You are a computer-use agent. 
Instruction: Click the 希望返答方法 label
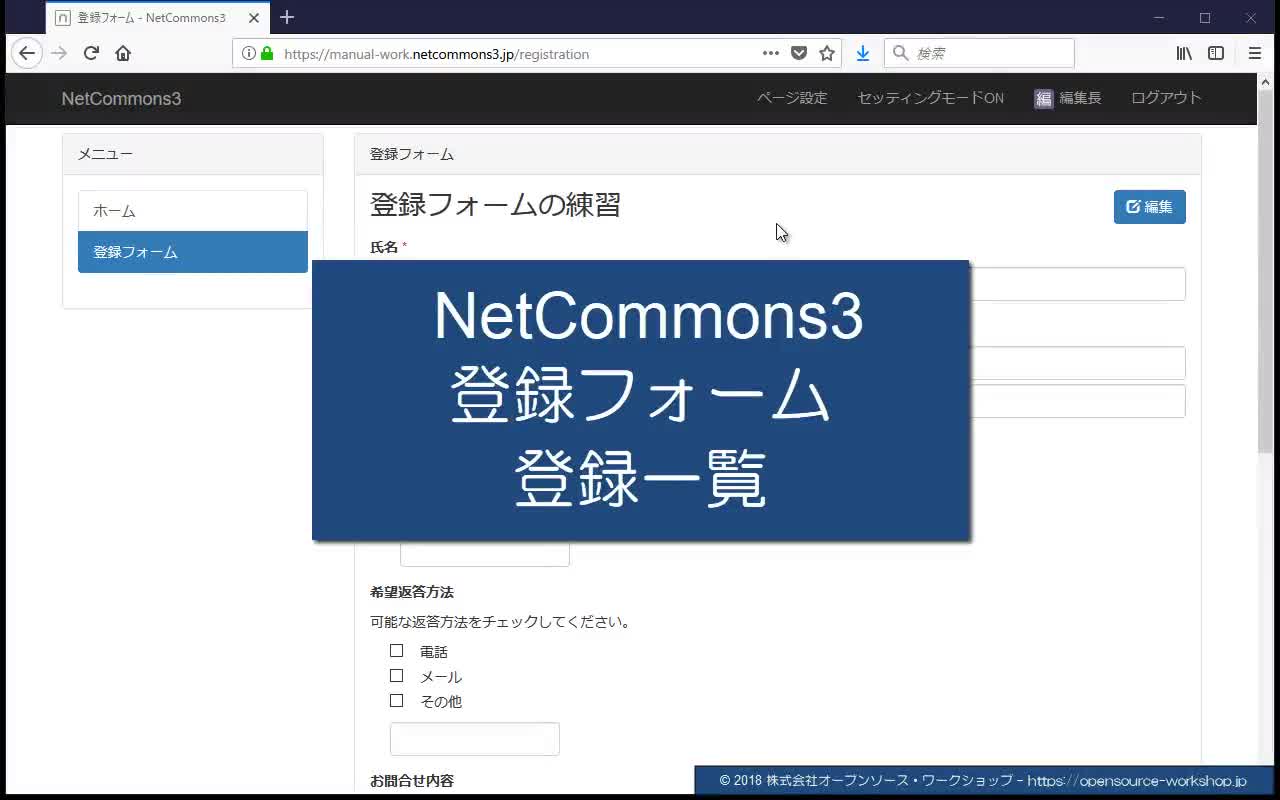412,592
